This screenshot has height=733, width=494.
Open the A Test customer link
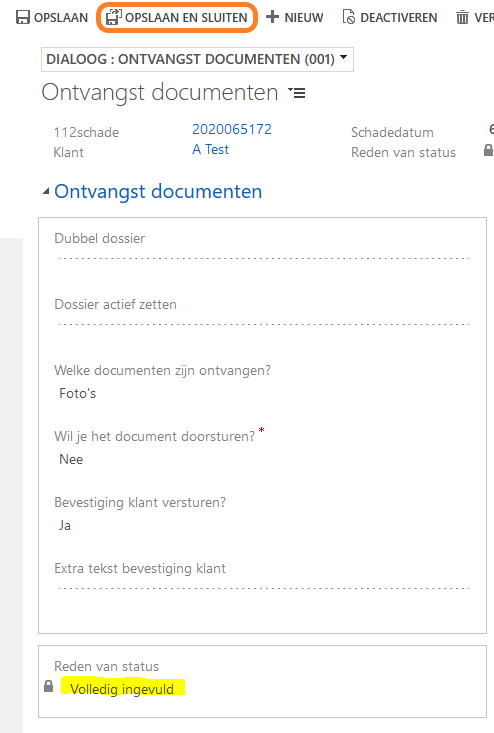pos(210,149)
